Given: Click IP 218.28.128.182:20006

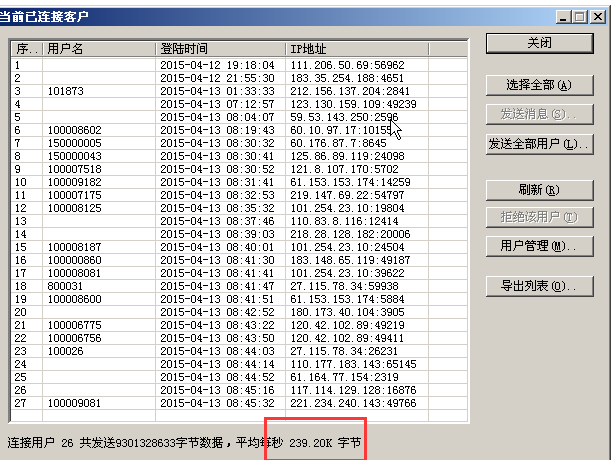Looking at the screenshot, I should pyautogui.click(x=350, y=234).
